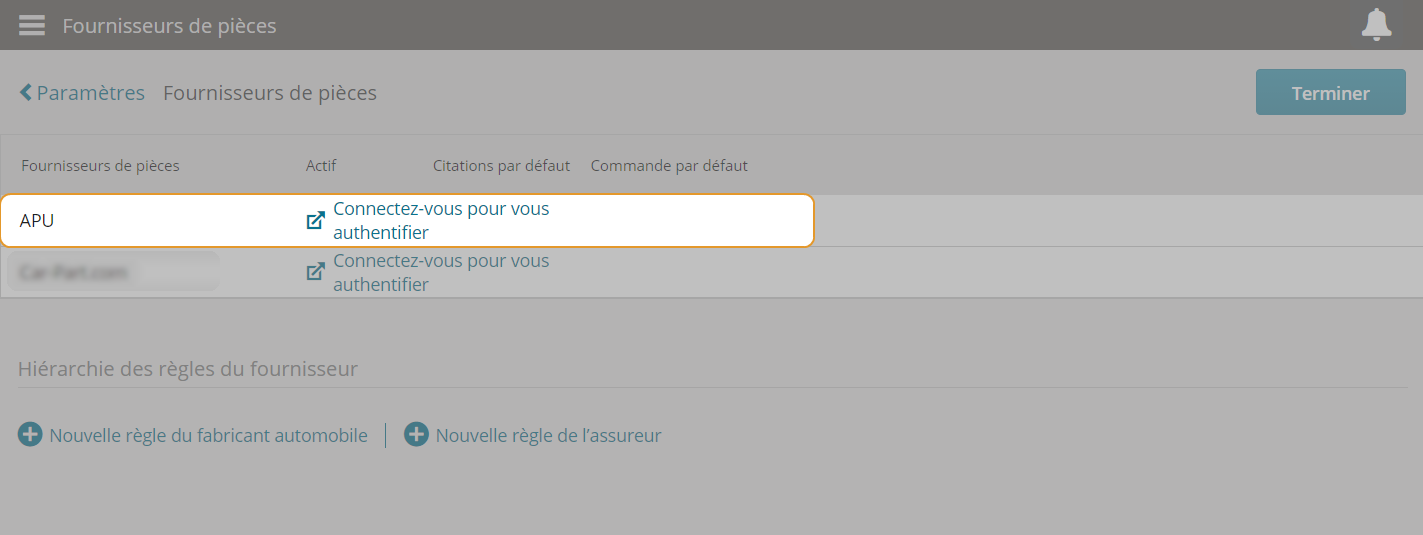Image resolution: width=1423 pixels, height=535 pixels.
Task: Click the Terminer button
Action: point(1330,93)
